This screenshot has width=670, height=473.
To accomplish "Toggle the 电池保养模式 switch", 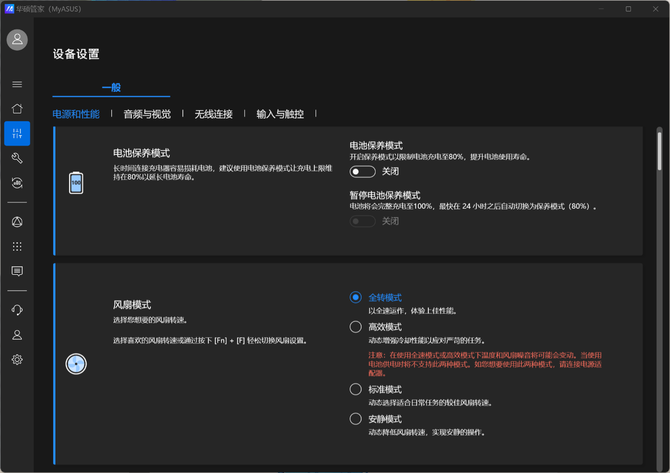I will (x=362, y=172).
